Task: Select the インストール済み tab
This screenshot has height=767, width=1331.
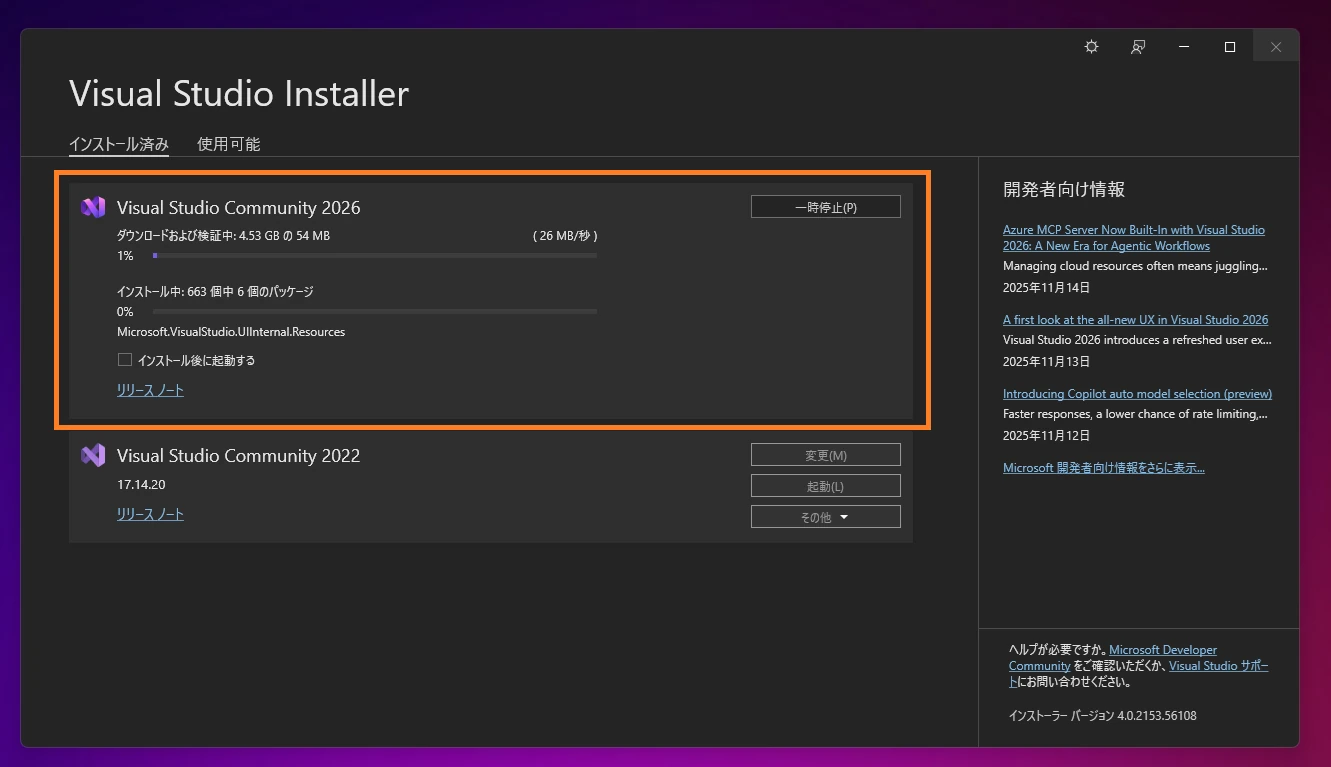Action: [118, 143]
